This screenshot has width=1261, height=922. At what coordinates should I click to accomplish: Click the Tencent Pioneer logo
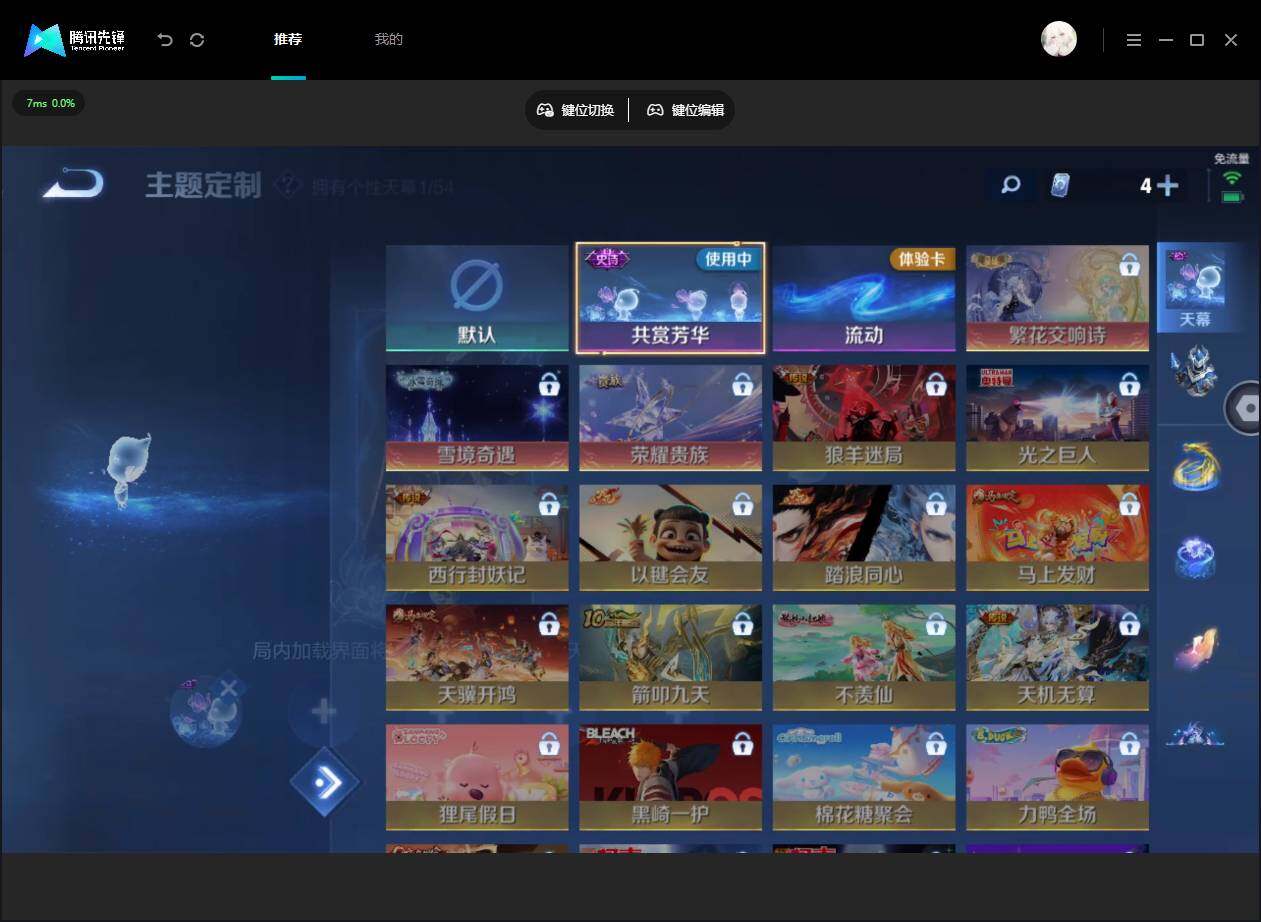pyautogui.click(x=75, y=40)
